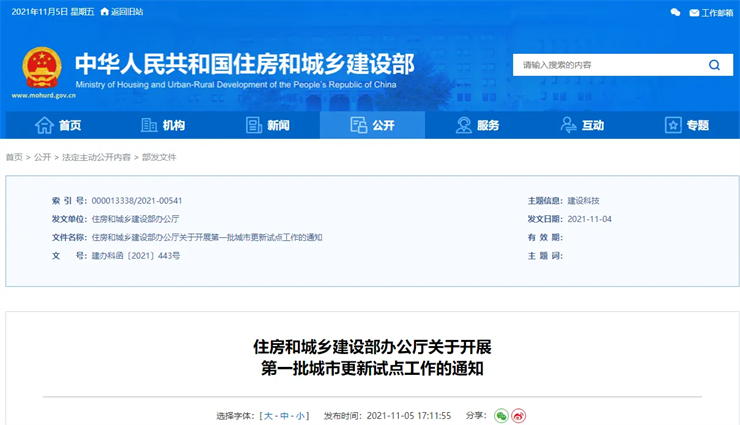The width and height of the screenshot is (740, 425).
Task: Click the 建设科技 subject value
Action: click(x=583, y=200)
